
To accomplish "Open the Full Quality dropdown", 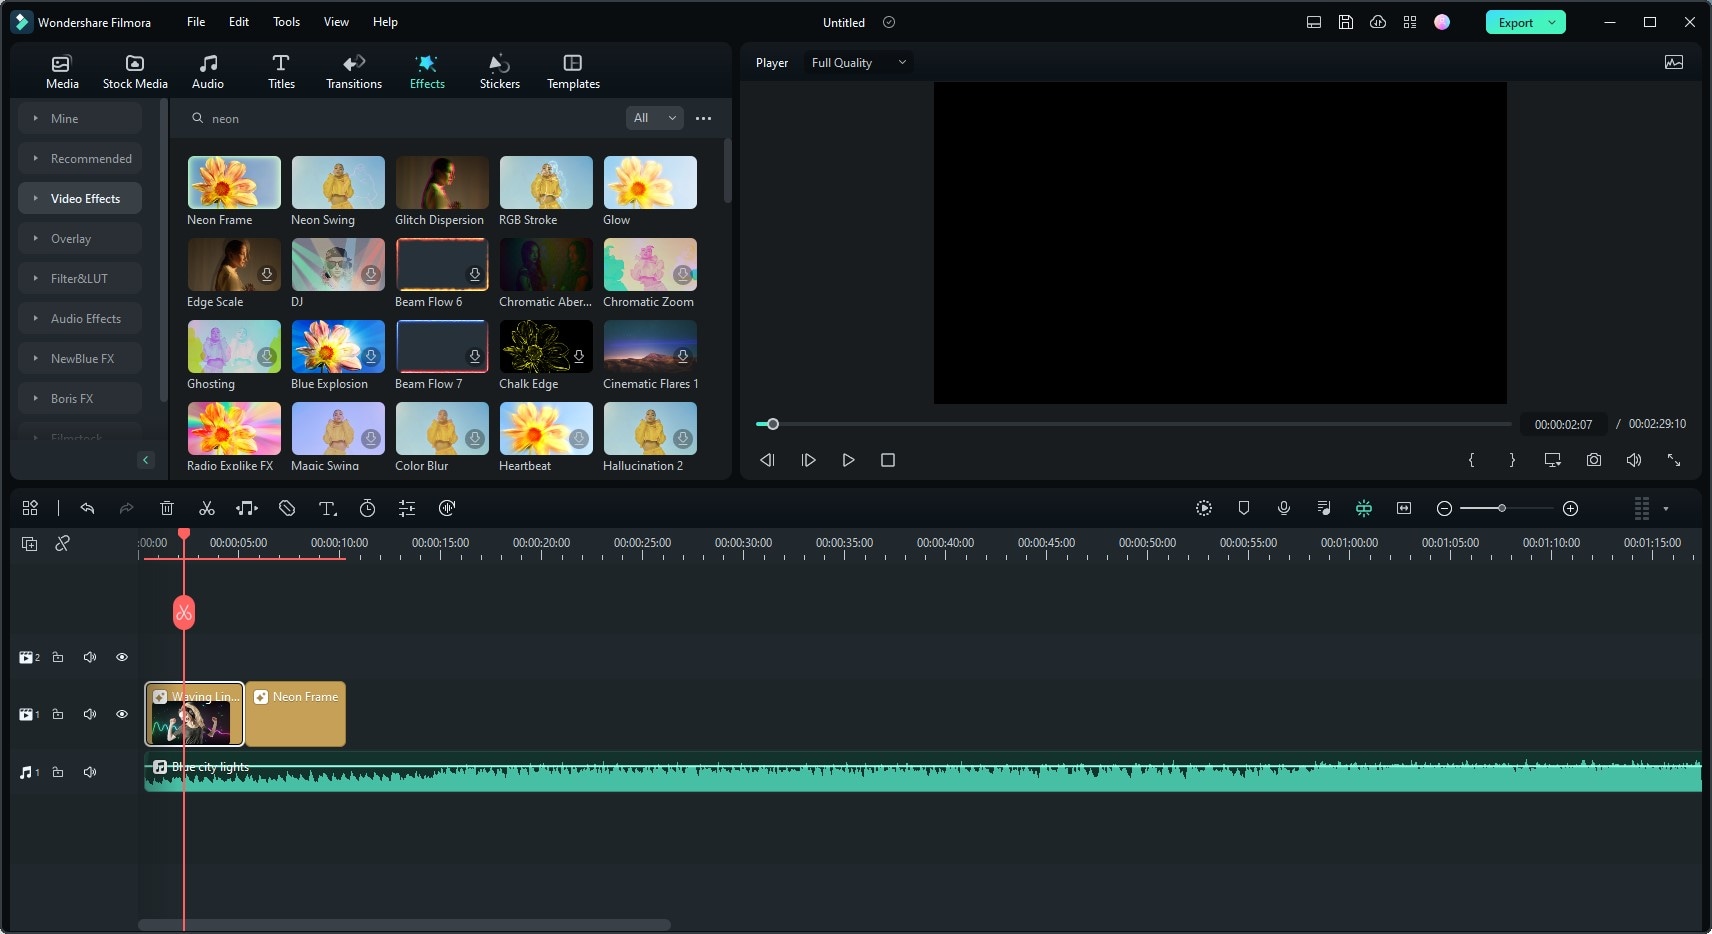I will [x=858, y=63].
